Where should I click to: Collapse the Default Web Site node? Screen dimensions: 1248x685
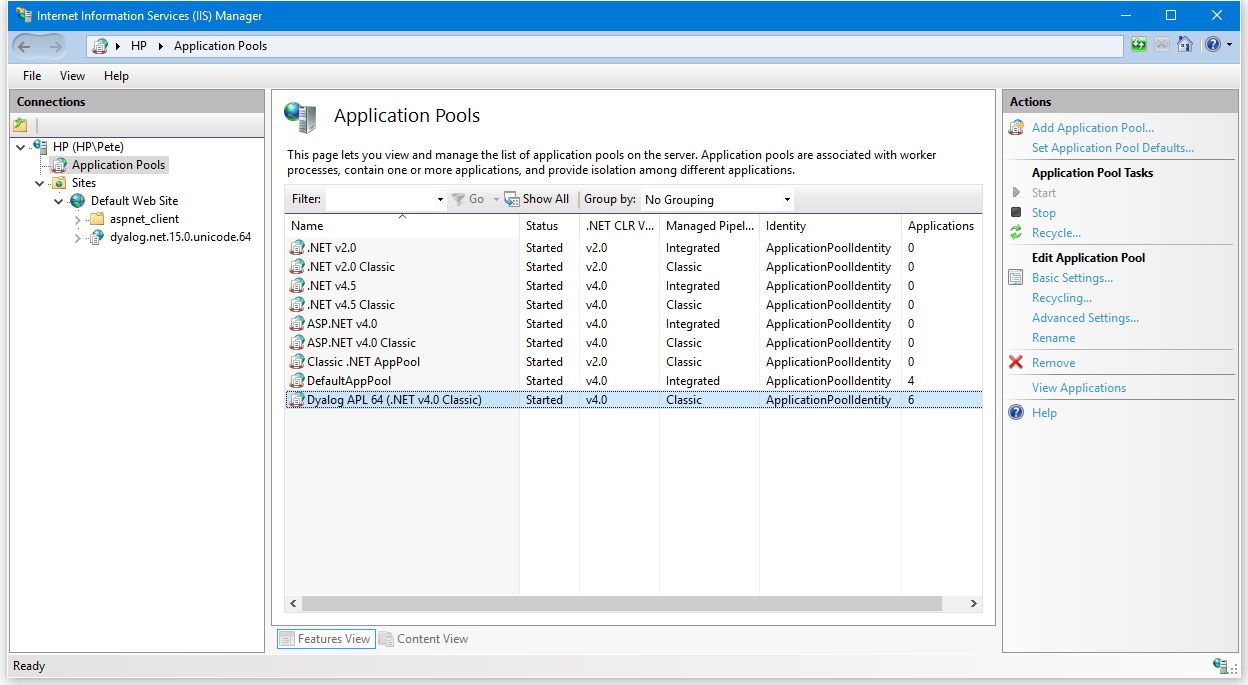(59, 201)
